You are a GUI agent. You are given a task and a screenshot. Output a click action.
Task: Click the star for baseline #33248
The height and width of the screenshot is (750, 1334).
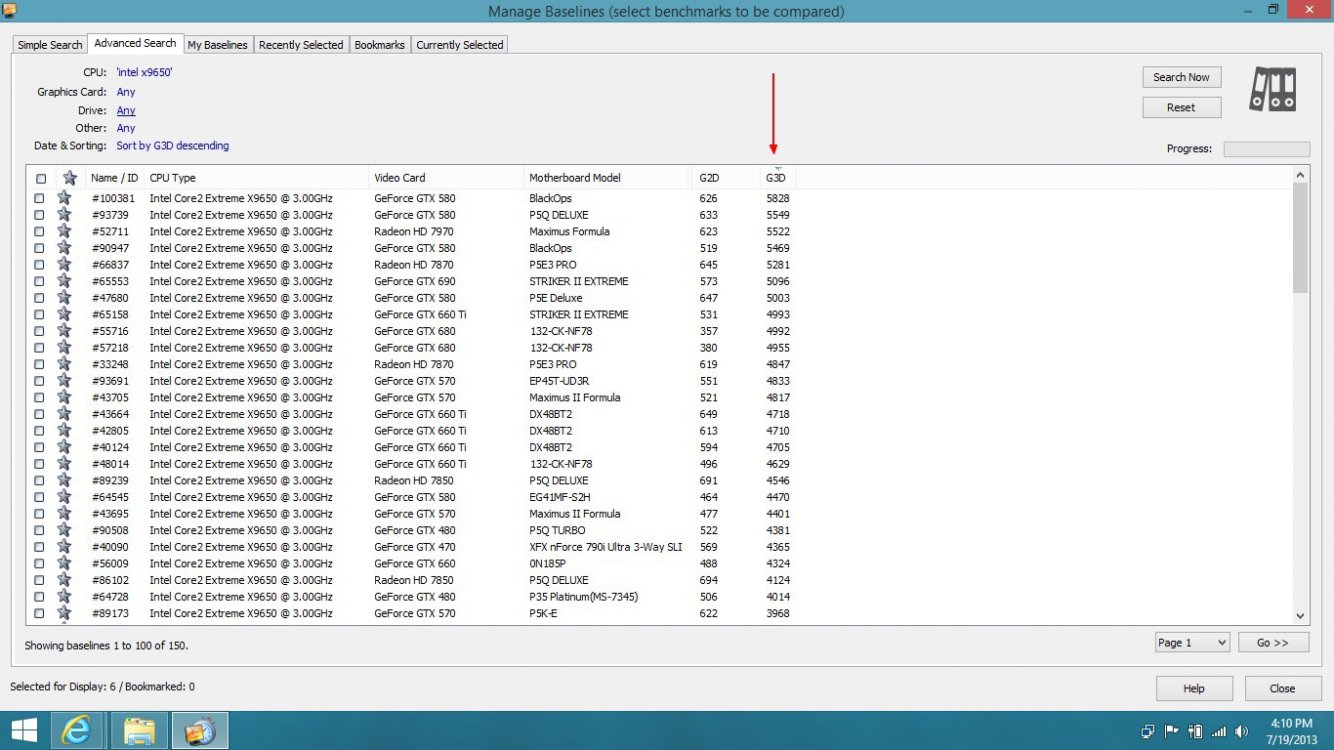65,364
